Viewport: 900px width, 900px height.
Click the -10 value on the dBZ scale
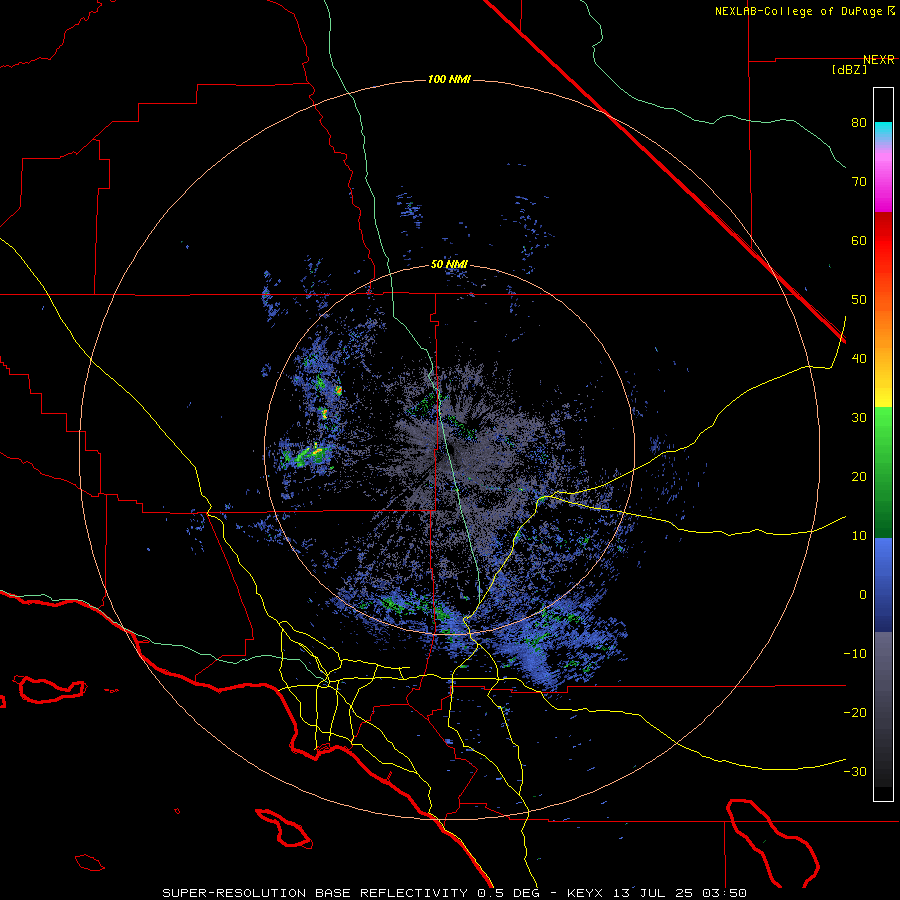tap(855, 654)
